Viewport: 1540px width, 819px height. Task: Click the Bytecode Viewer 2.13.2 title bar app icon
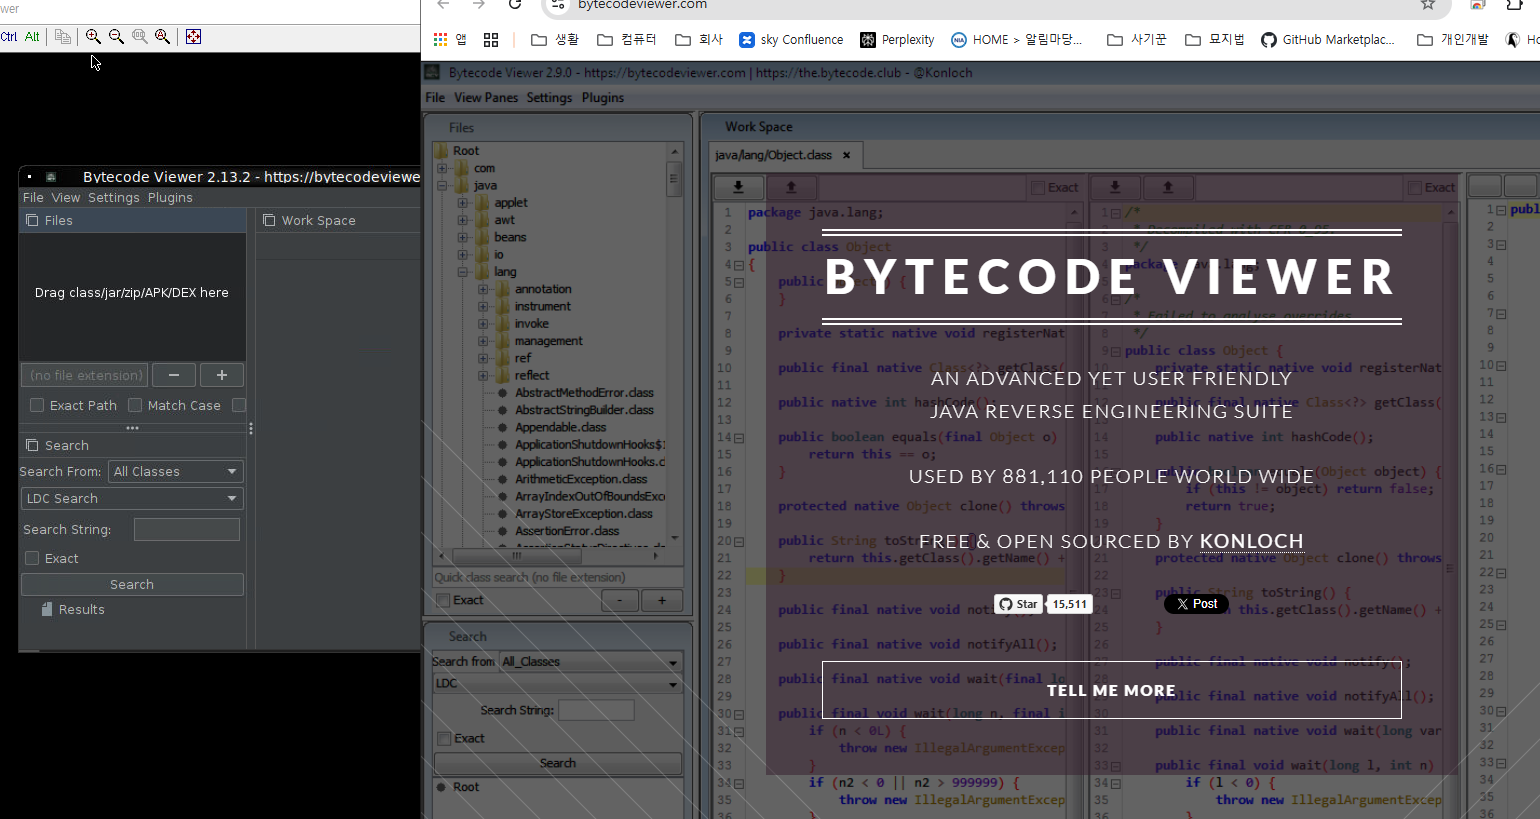point(51,177)
